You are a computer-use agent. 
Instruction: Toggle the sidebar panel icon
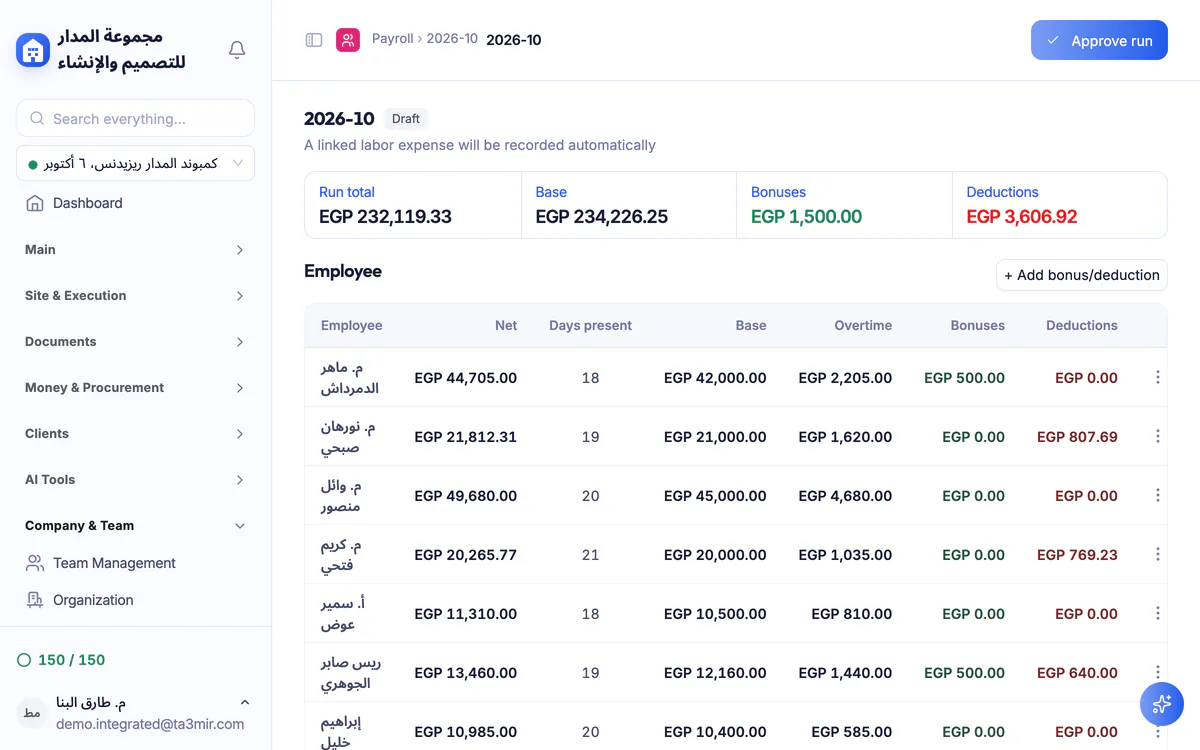point(314,40)
